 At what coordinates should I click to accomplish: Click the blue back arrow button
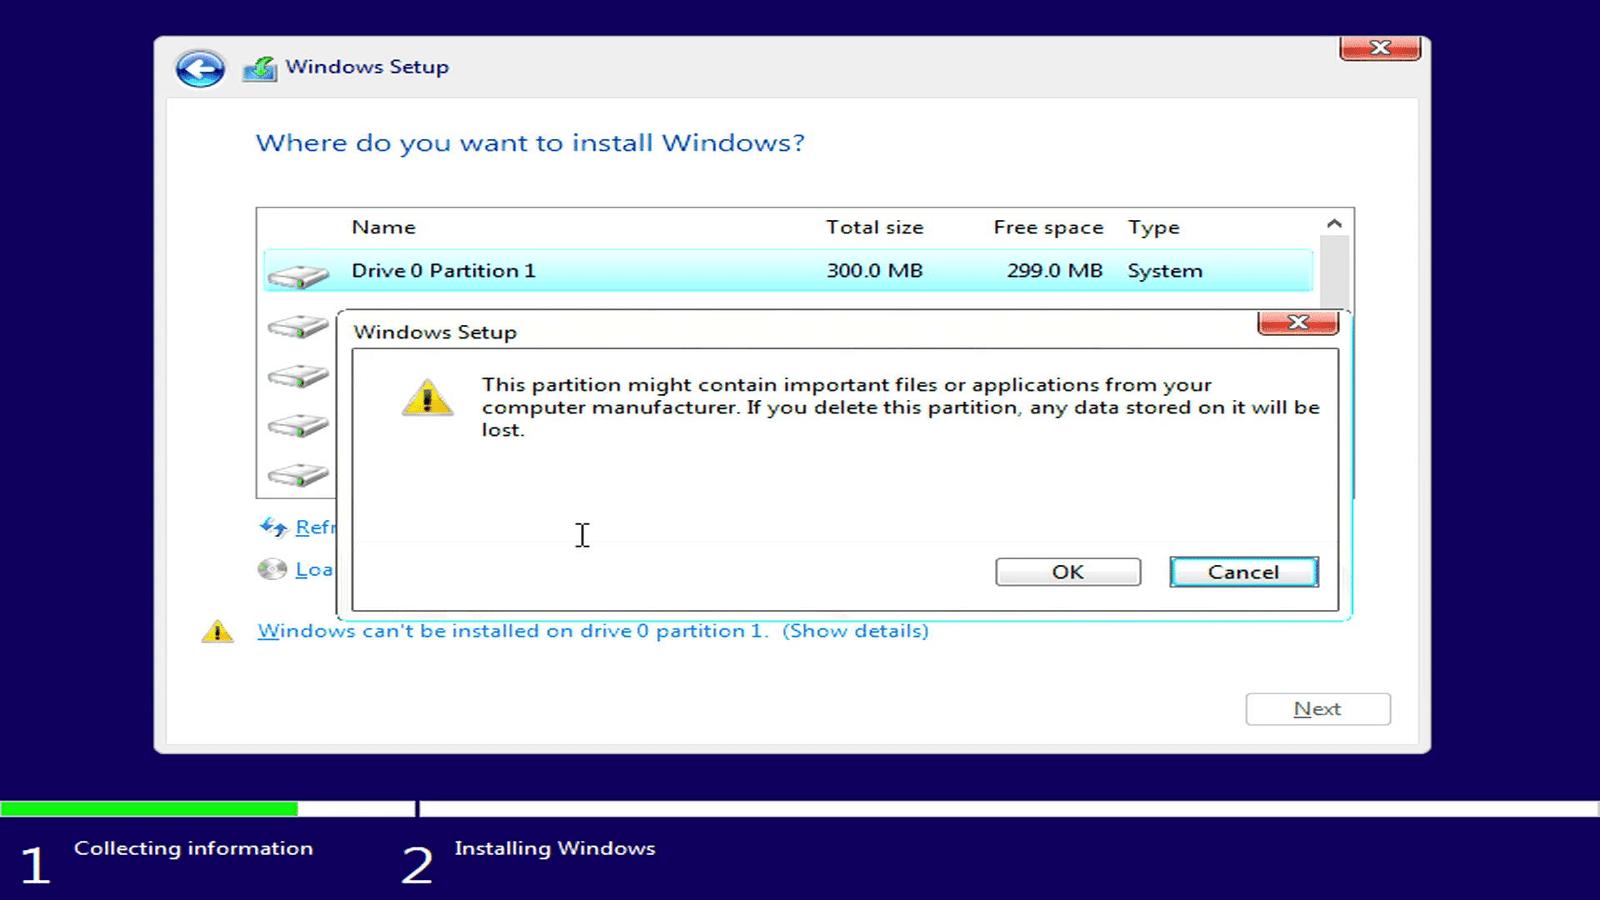pyautogui.click(x=200, y=69)
